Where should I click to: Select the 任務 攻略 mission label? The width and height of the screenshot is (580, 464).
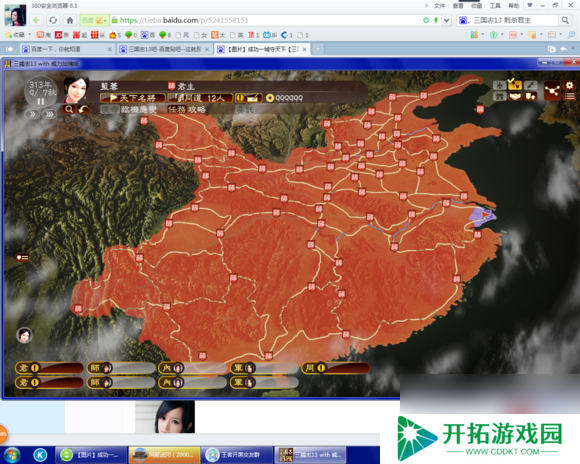coord(186,110)
